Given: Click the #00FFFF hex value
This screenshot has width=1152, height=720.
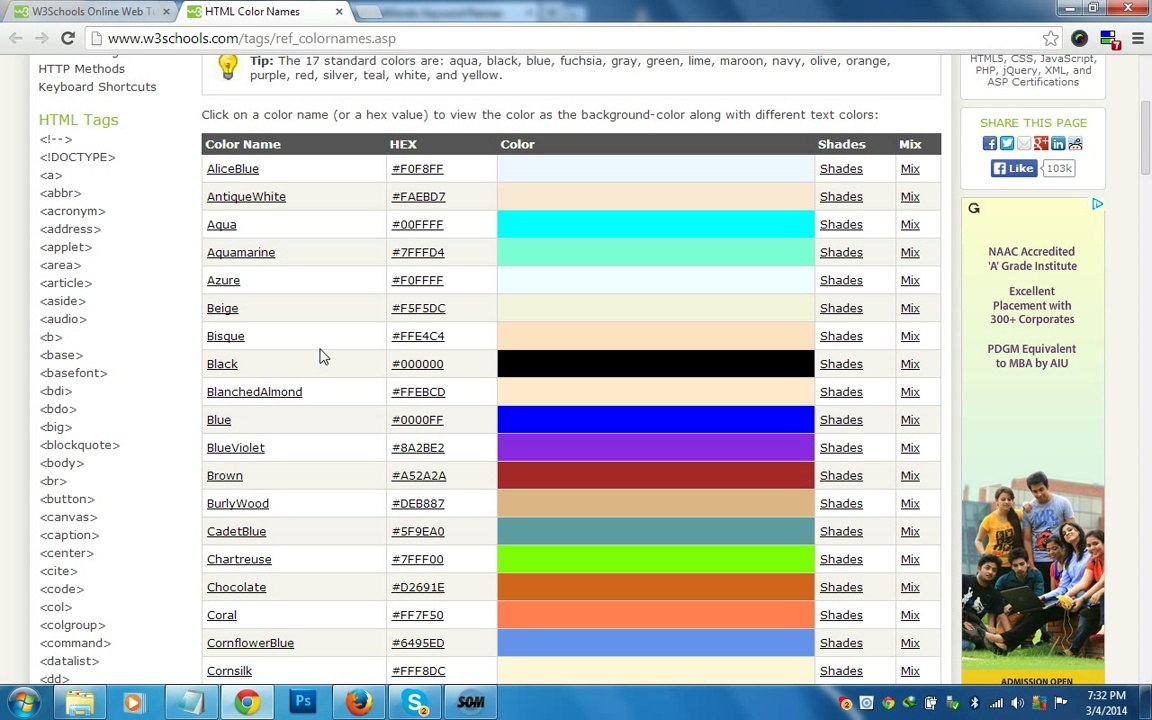Looking at the screenshot, I should pos(417,225).
